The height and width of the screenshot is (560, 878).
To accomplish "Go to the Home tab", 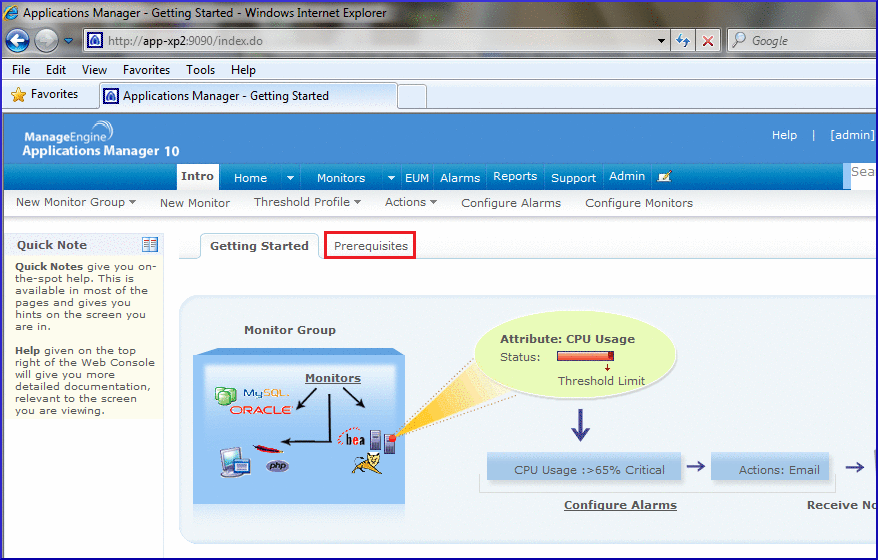I will [x=250, y=178].
